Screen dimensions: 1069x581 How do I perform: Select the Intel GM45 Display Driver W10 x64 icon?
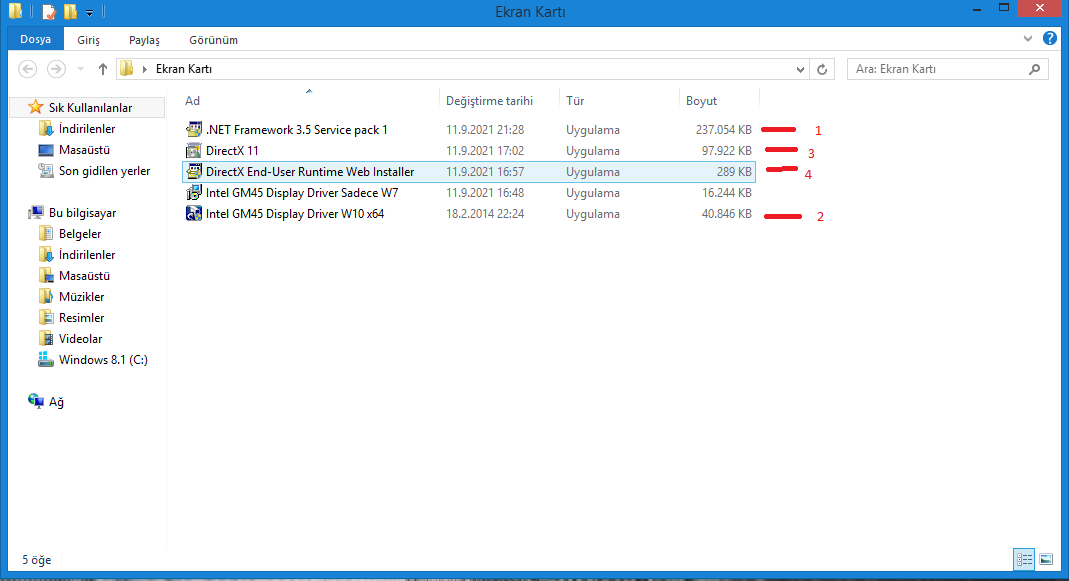[x=194, y=213]
